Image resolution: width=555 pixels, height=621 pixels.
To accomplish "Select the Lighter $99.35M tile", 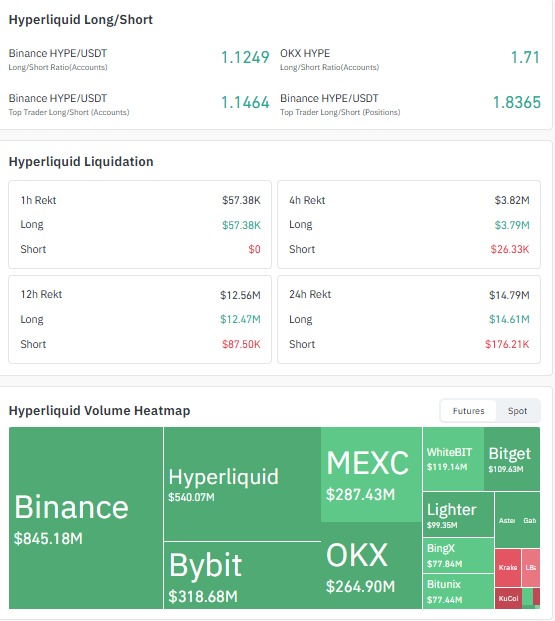I will [458, 514].
